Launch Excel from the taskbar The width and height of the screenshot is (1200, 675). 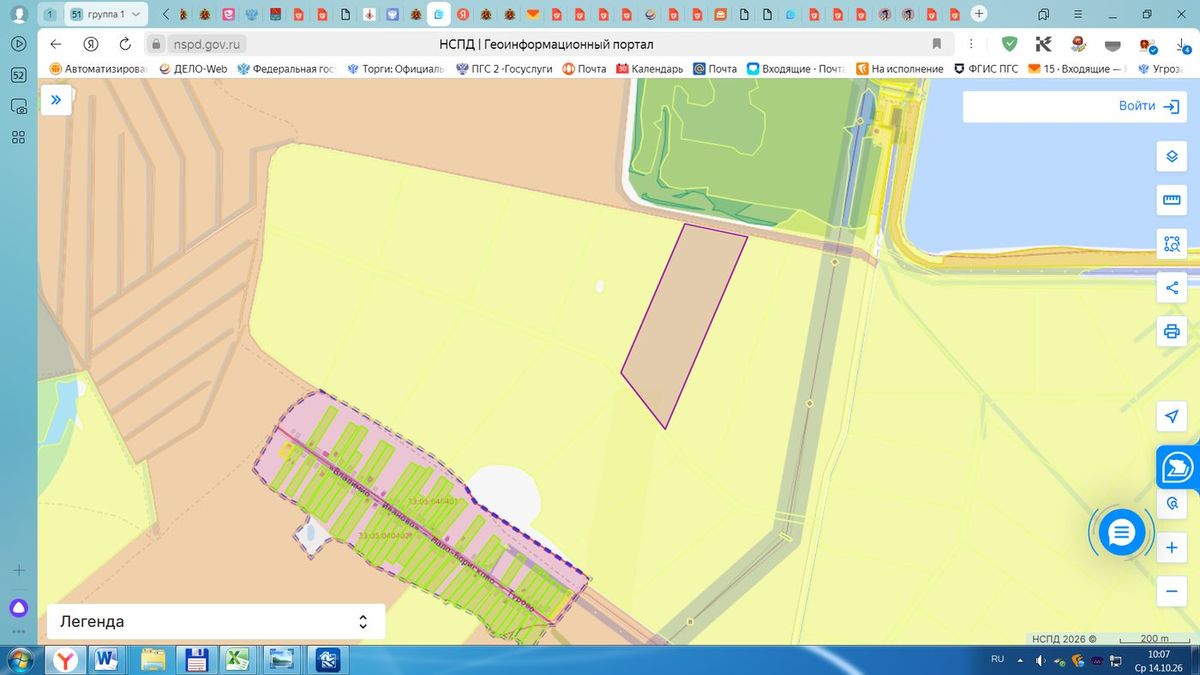click(236, 660)
